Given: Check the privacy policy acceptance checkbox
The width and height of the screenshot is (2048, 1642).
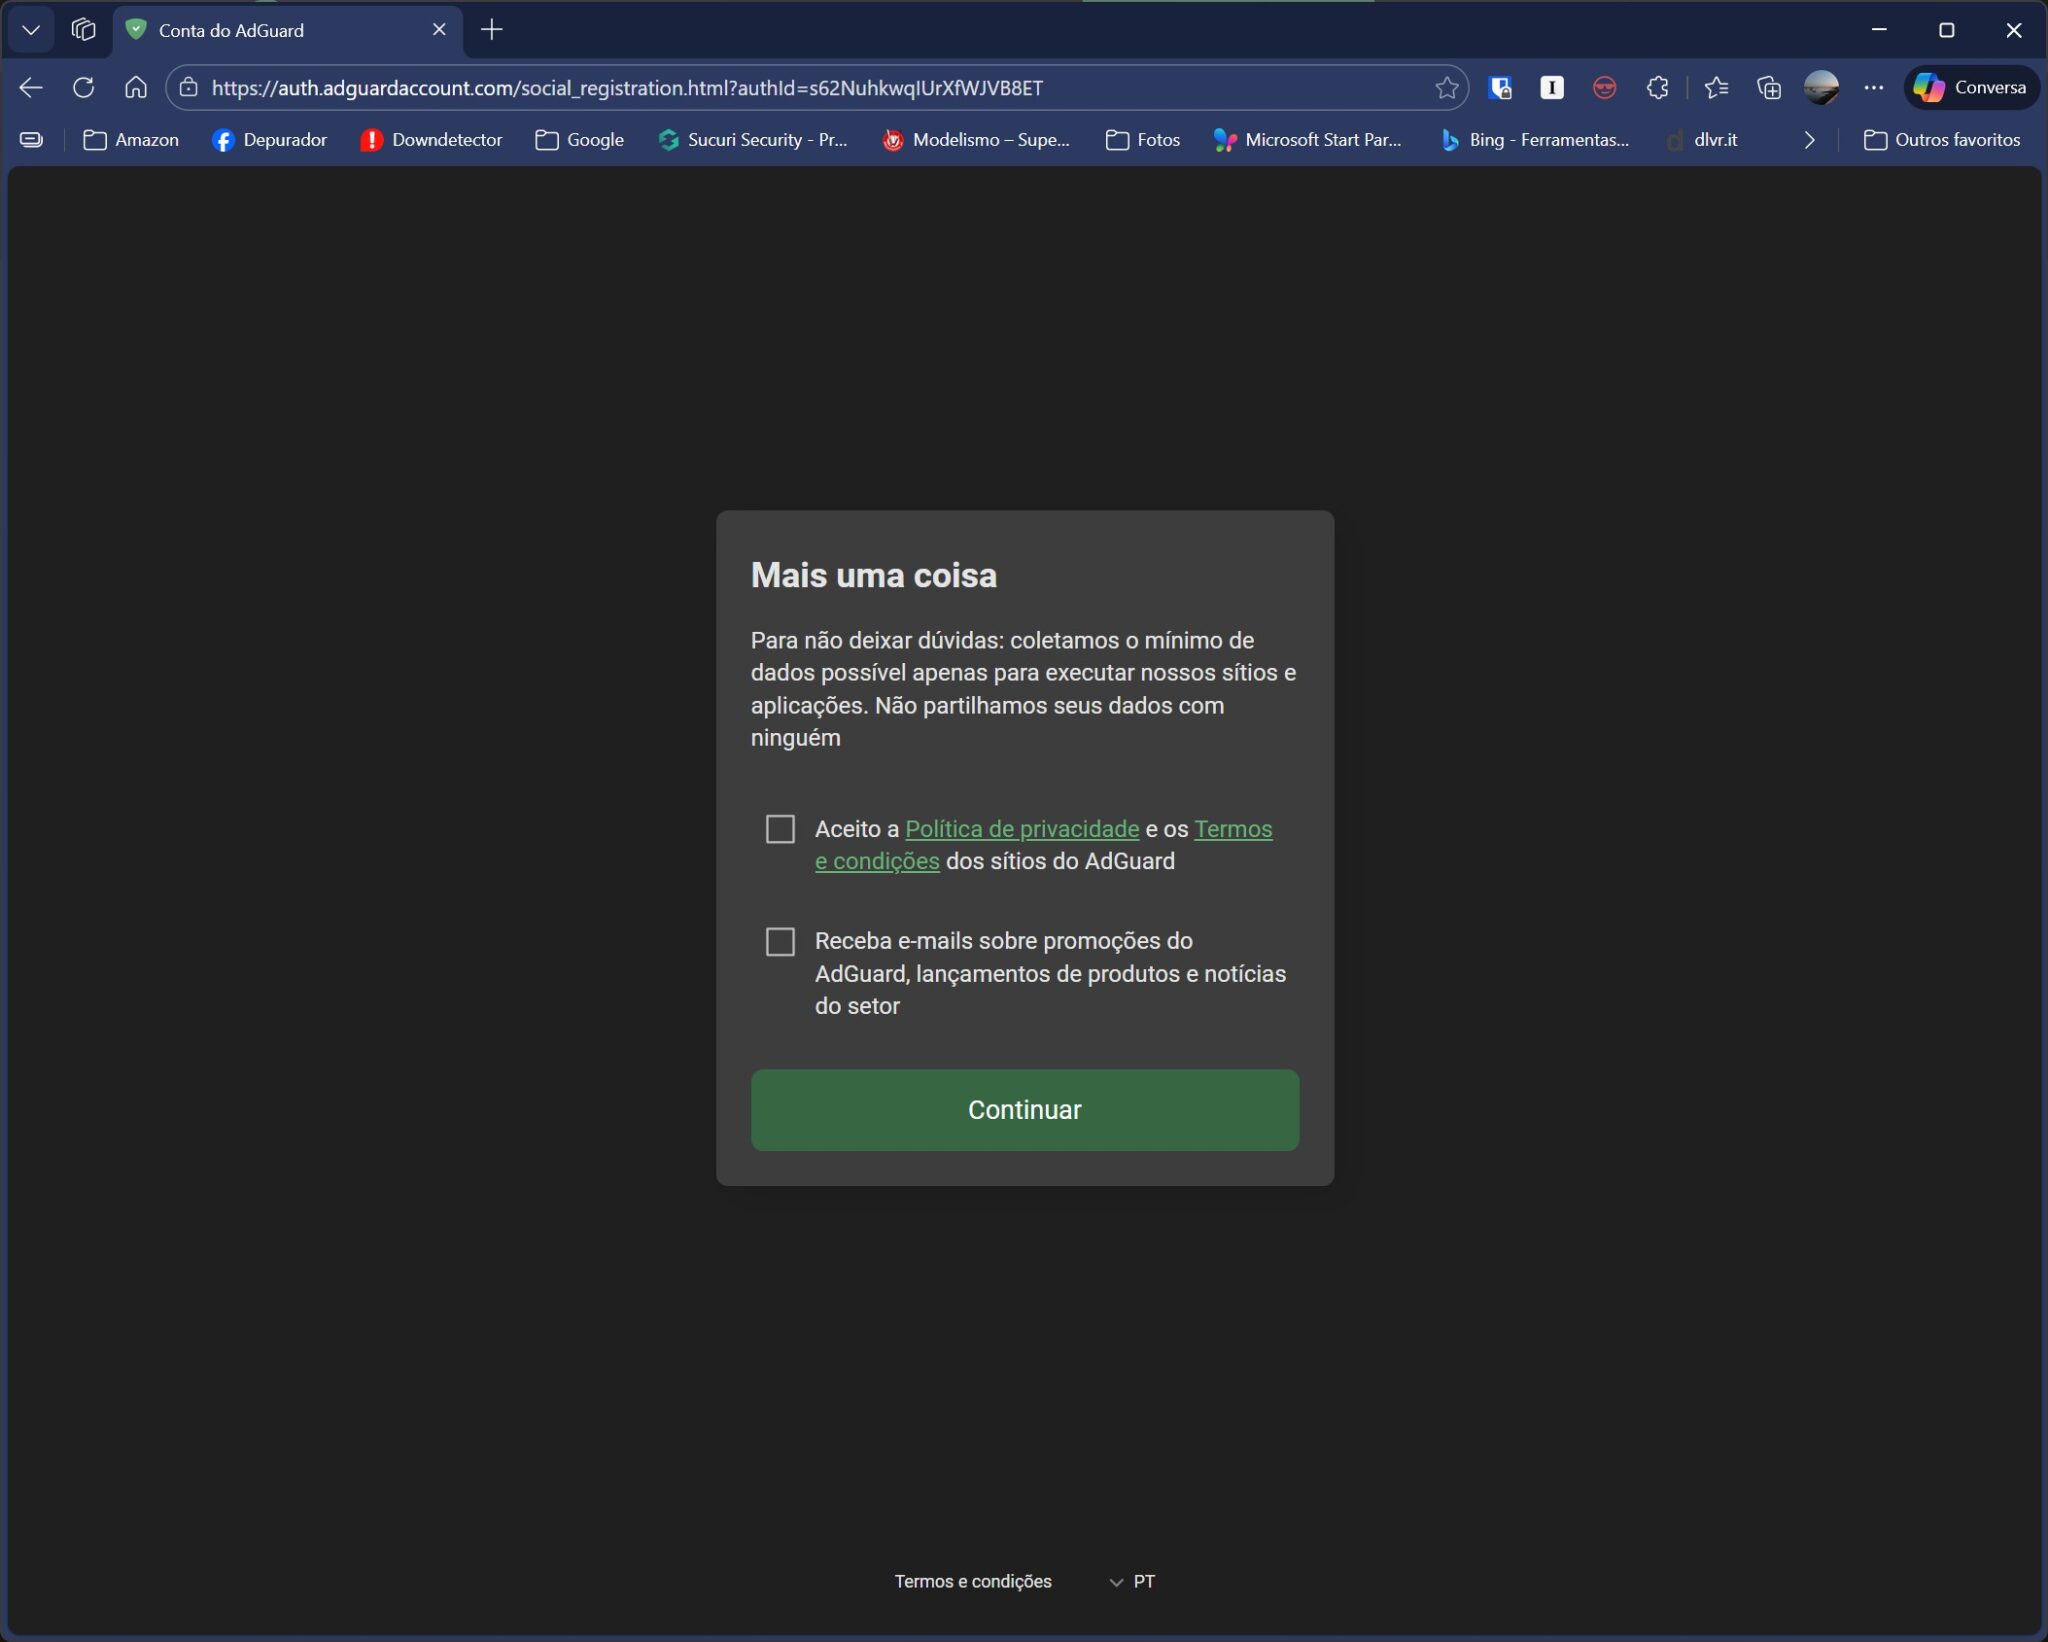Looking at the screenshot, I should pos(780,829).
